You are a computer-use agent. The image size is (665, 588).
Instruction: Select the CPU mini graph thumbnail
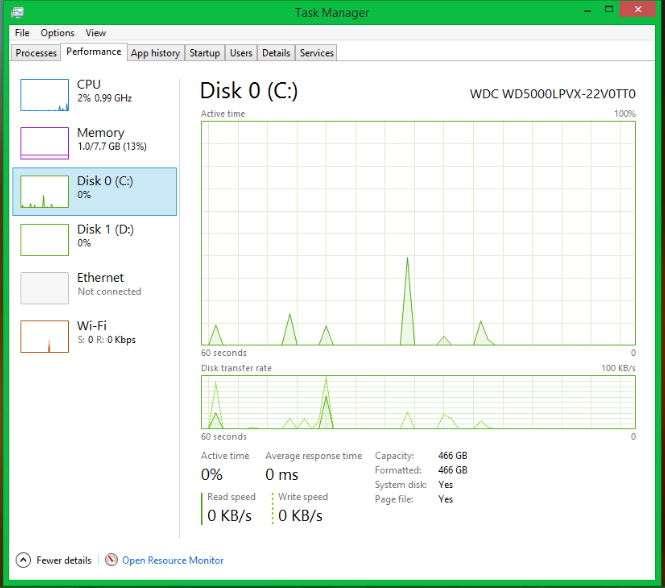[45, 95]
